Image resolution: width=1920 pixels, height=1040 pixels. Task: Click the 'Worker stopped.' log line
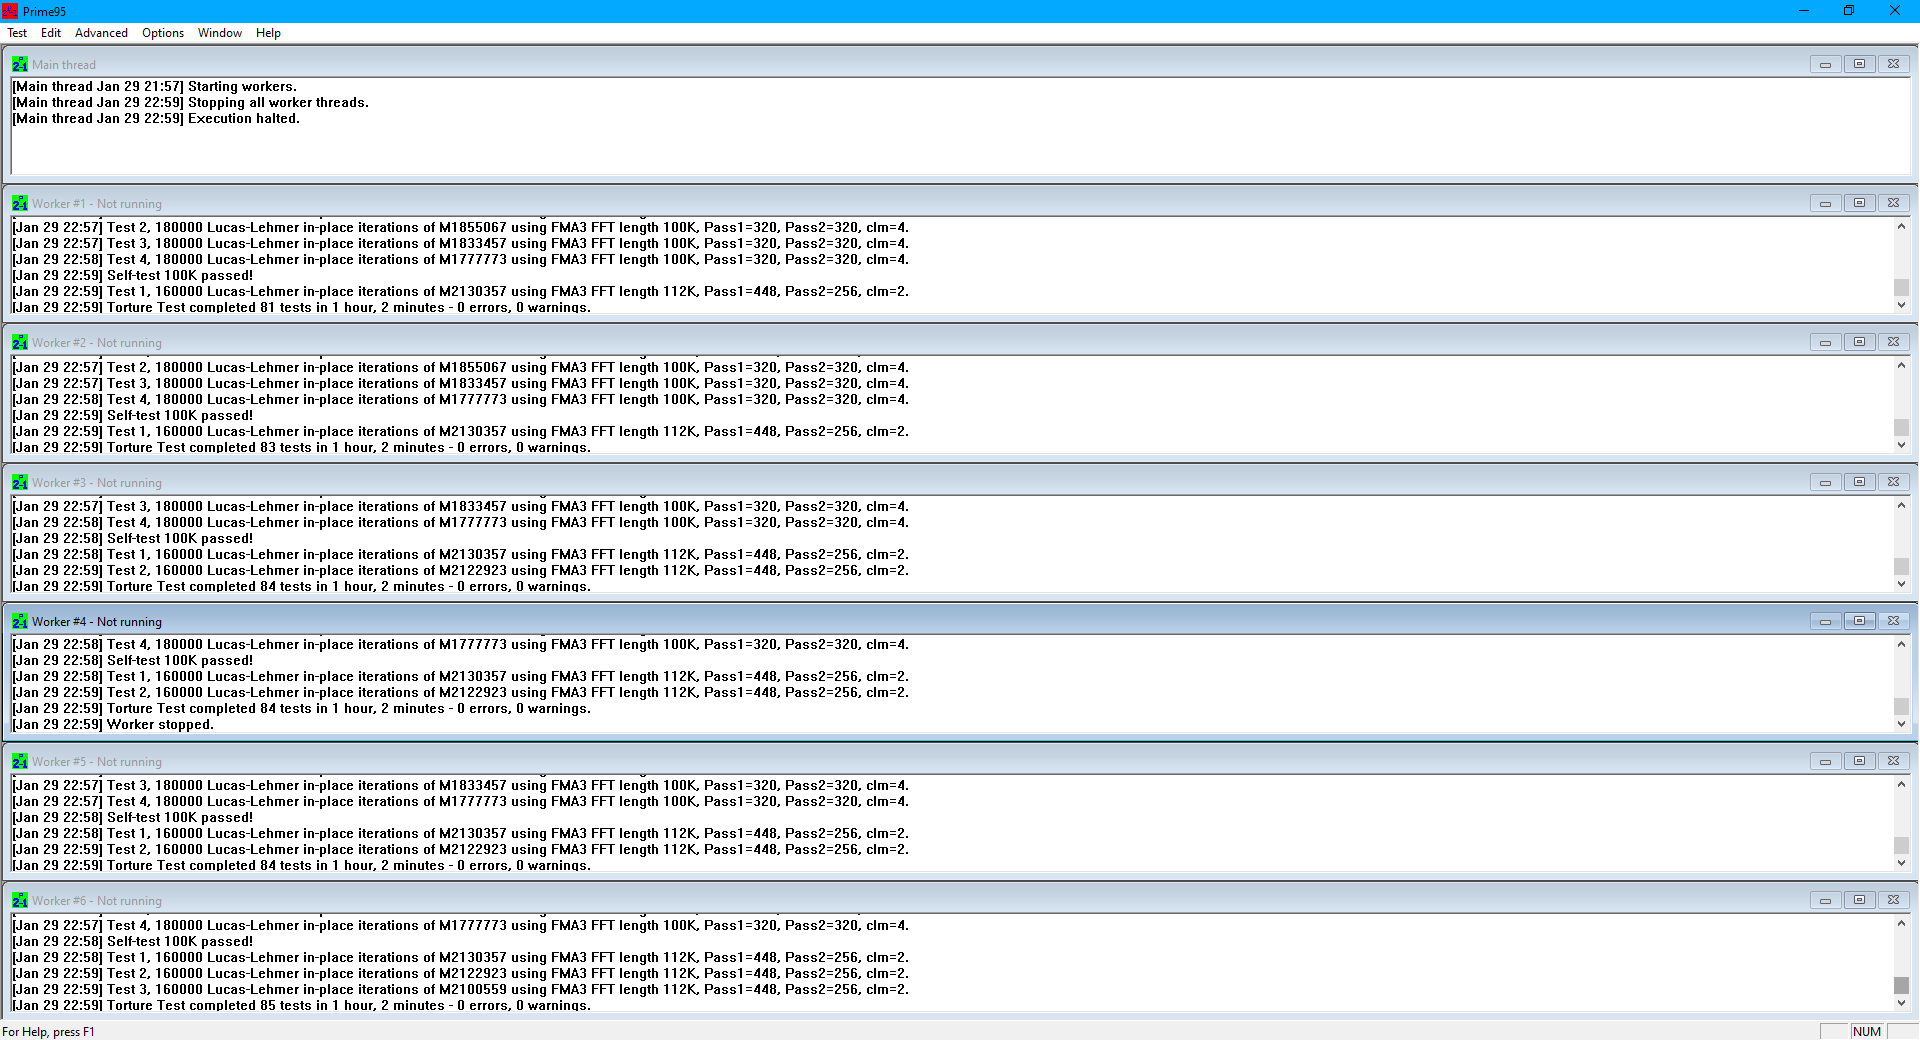(113, 724)
